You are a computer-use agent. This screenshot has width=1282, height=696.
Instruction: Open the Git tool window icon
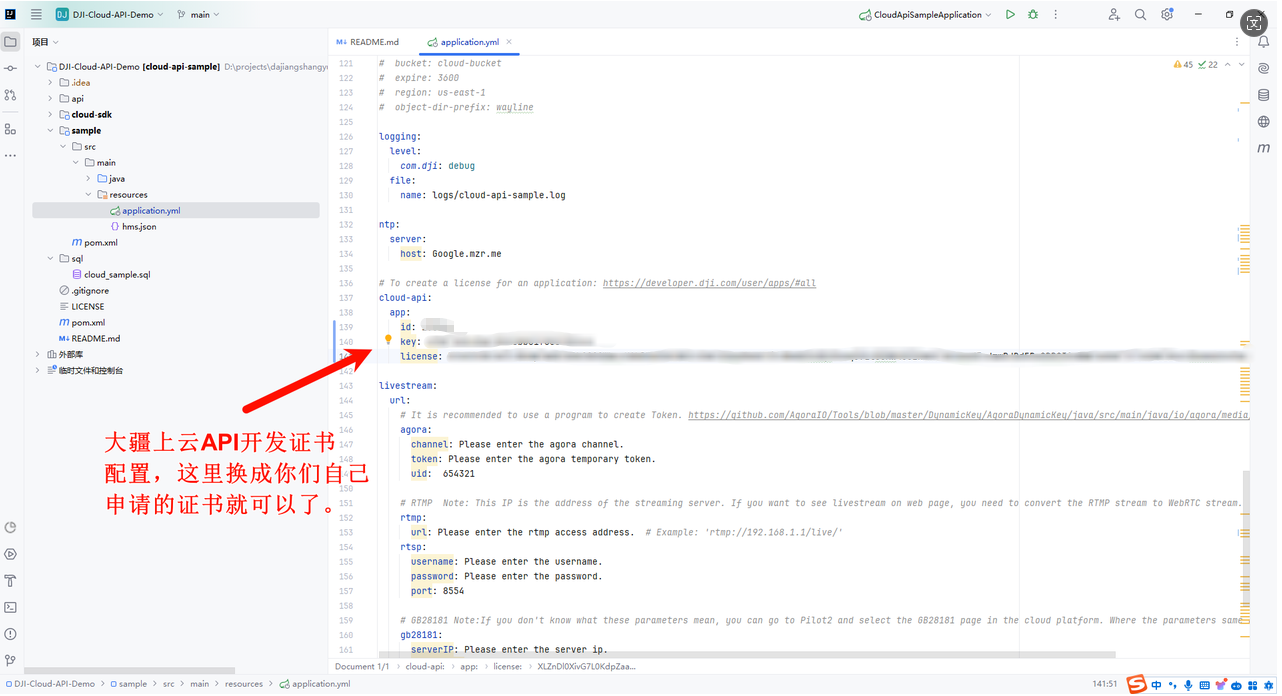(x=11, y=660)
